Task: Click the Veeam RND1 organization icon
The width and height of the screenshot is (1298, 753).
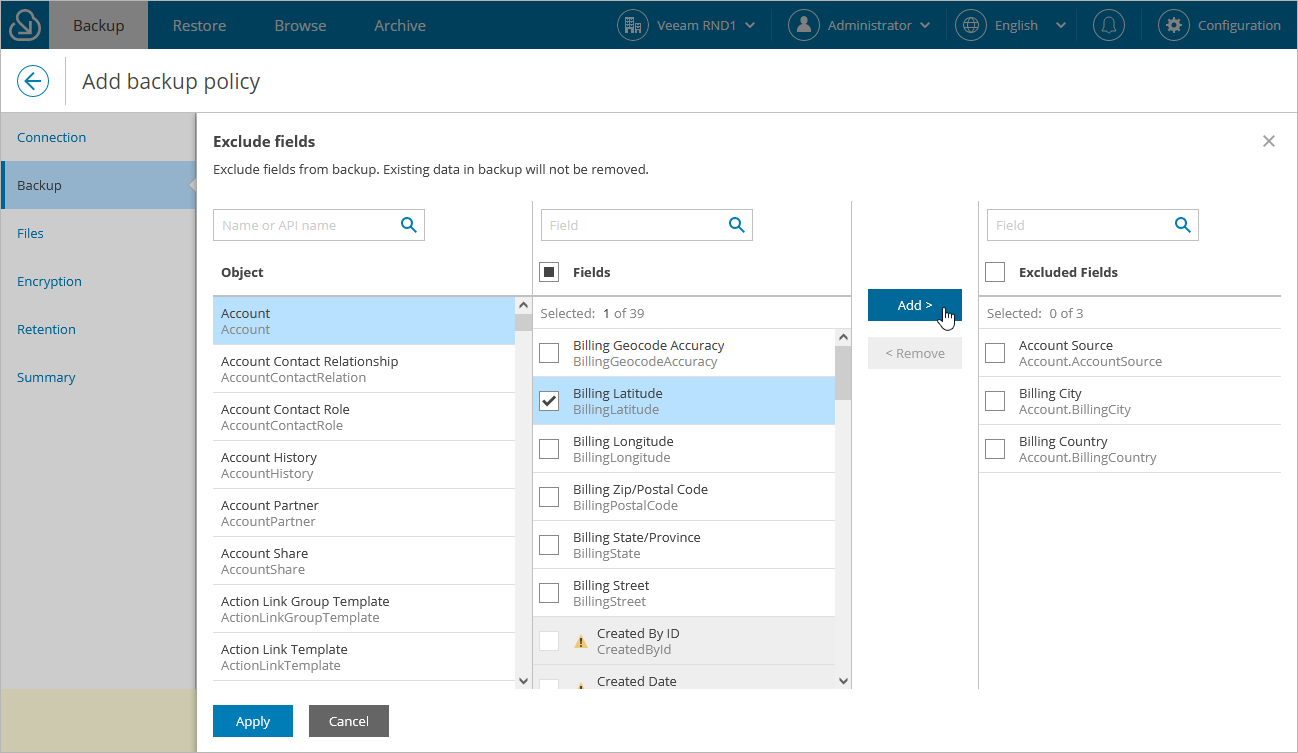Action: [x=633, y=24]
